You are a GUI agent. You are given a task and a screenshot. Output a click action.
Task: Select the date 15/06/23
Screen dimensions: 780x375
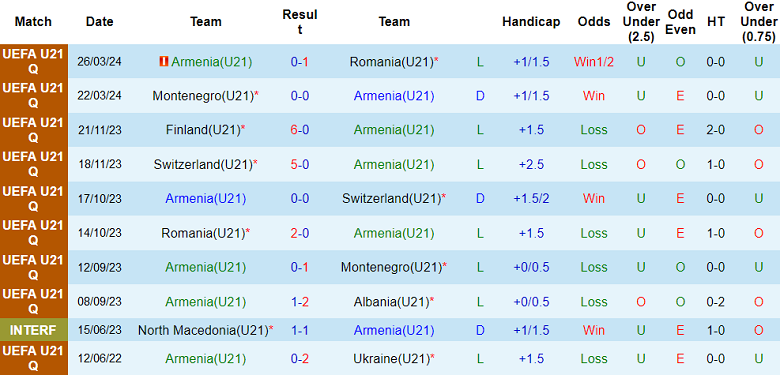tap(99, 330)
